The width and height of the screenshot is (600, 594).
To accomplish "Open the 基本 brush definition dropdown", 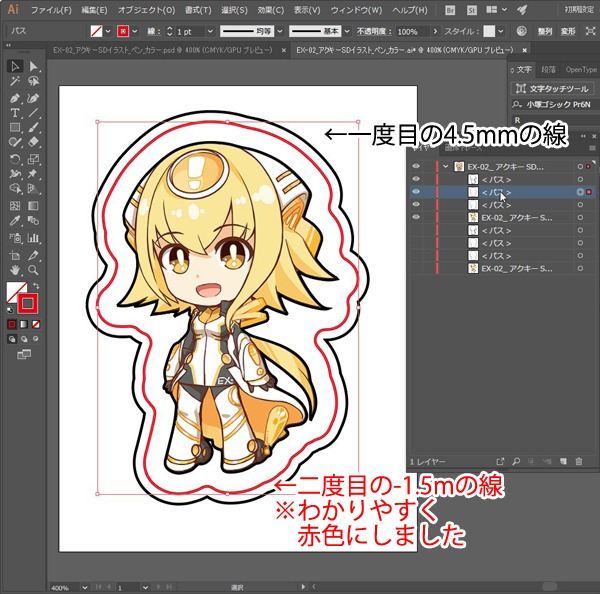I will click(347, 31).
